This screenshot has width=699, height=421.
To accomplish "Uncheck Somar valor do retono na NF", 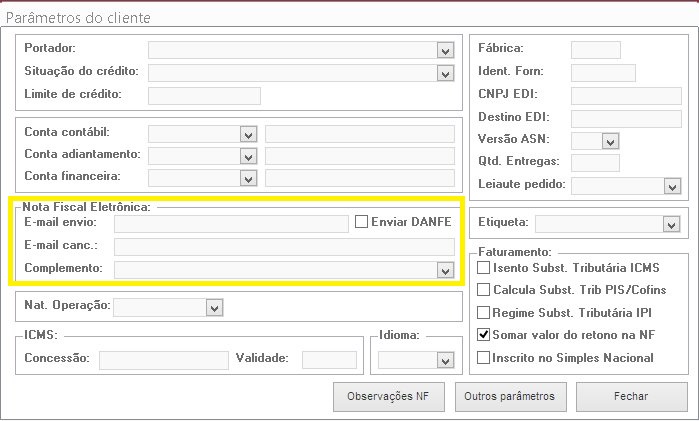I will [x=484, y=334].
